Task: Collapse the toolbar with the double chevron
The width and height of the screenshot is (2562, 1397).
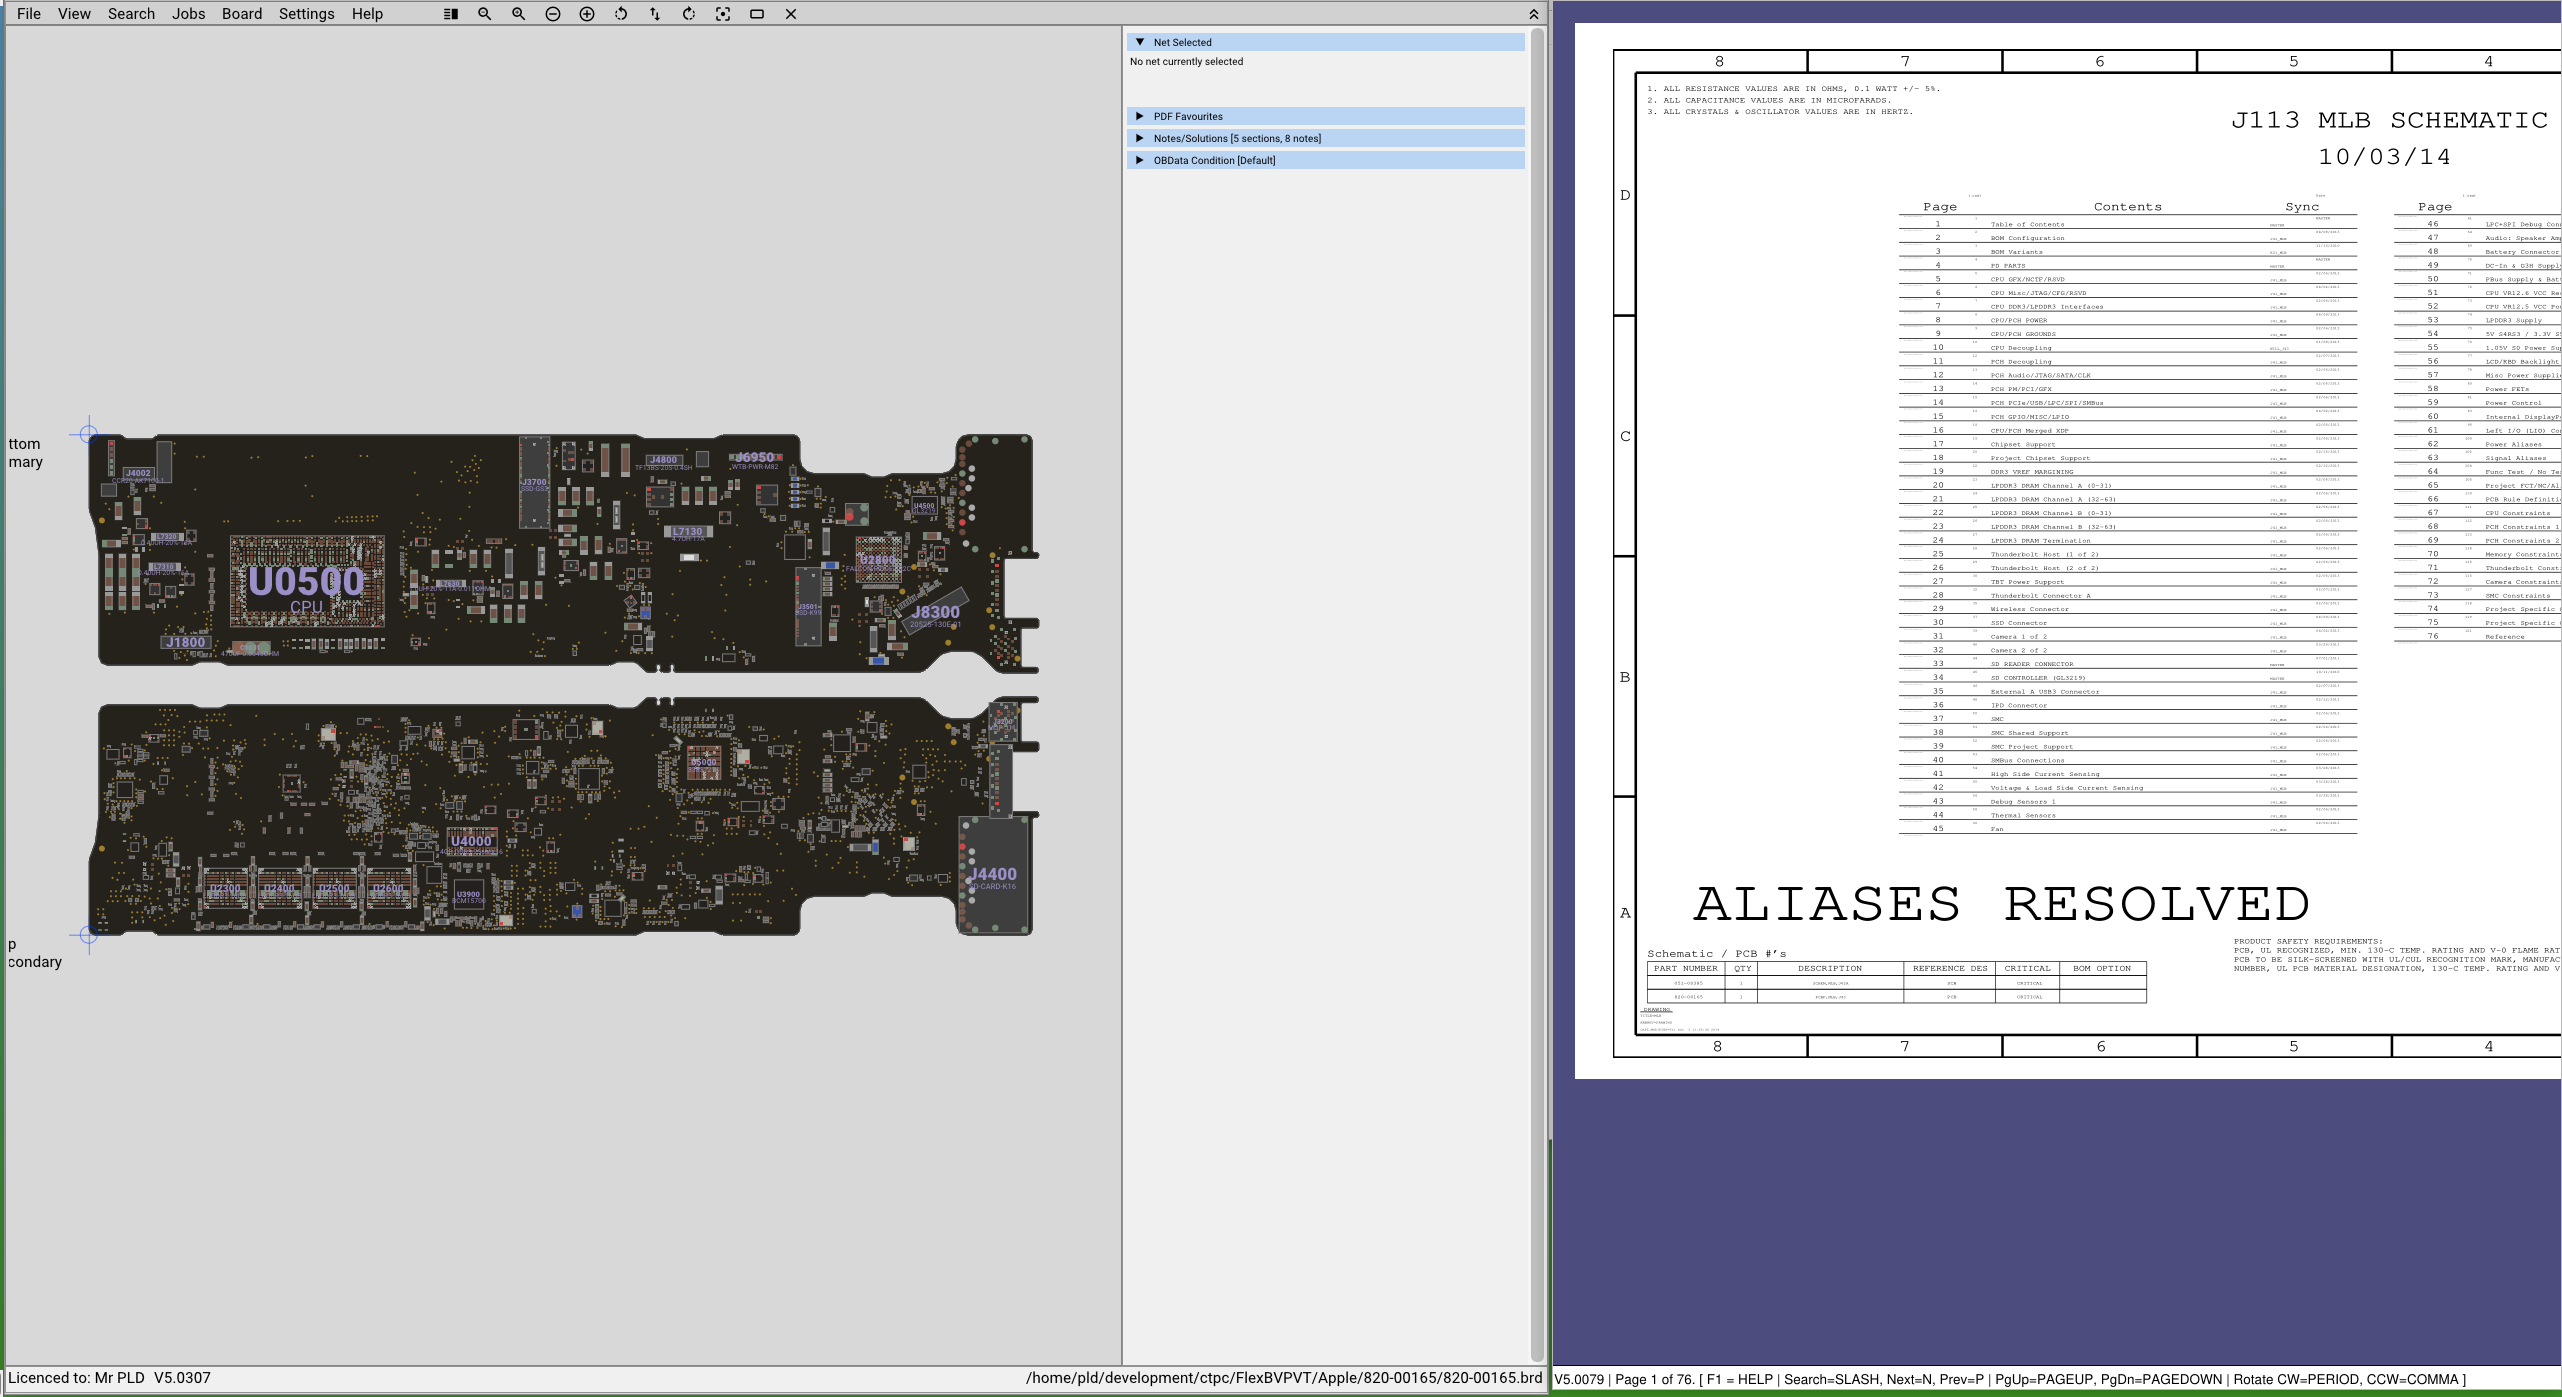Action: 1534,14
